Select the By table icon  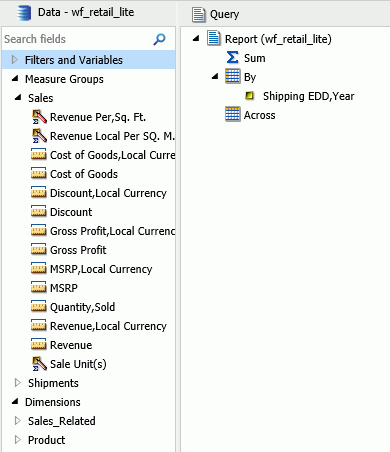tap(232, 76)
